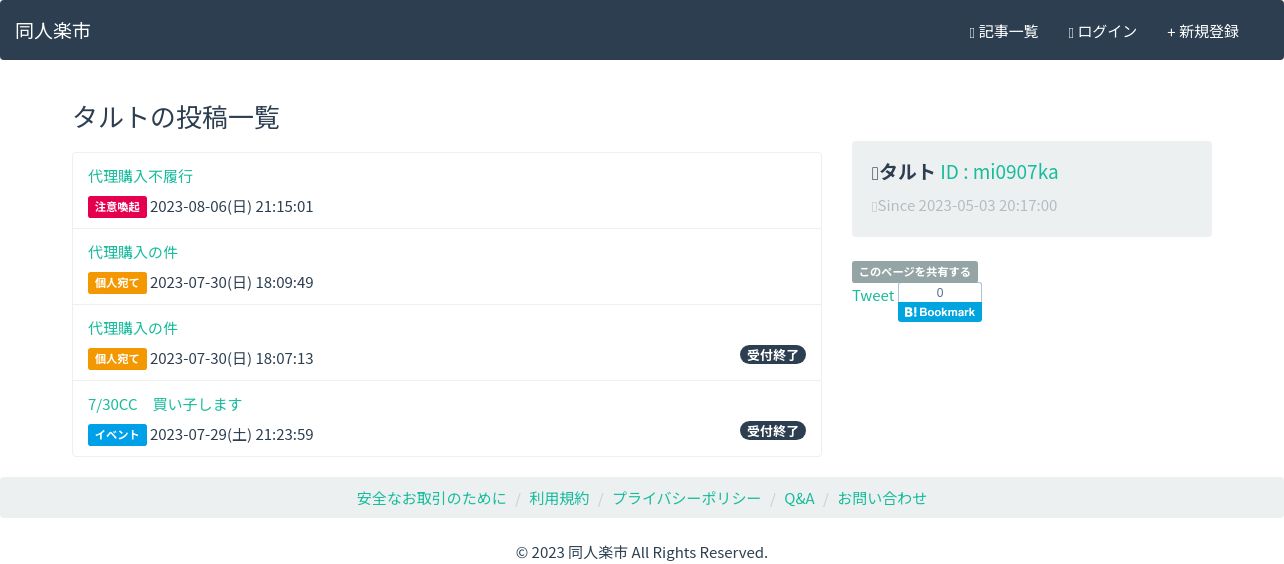Click the bookmark count showing 0
This screenshot has height=564, width=1284.
tap(940, 292)
